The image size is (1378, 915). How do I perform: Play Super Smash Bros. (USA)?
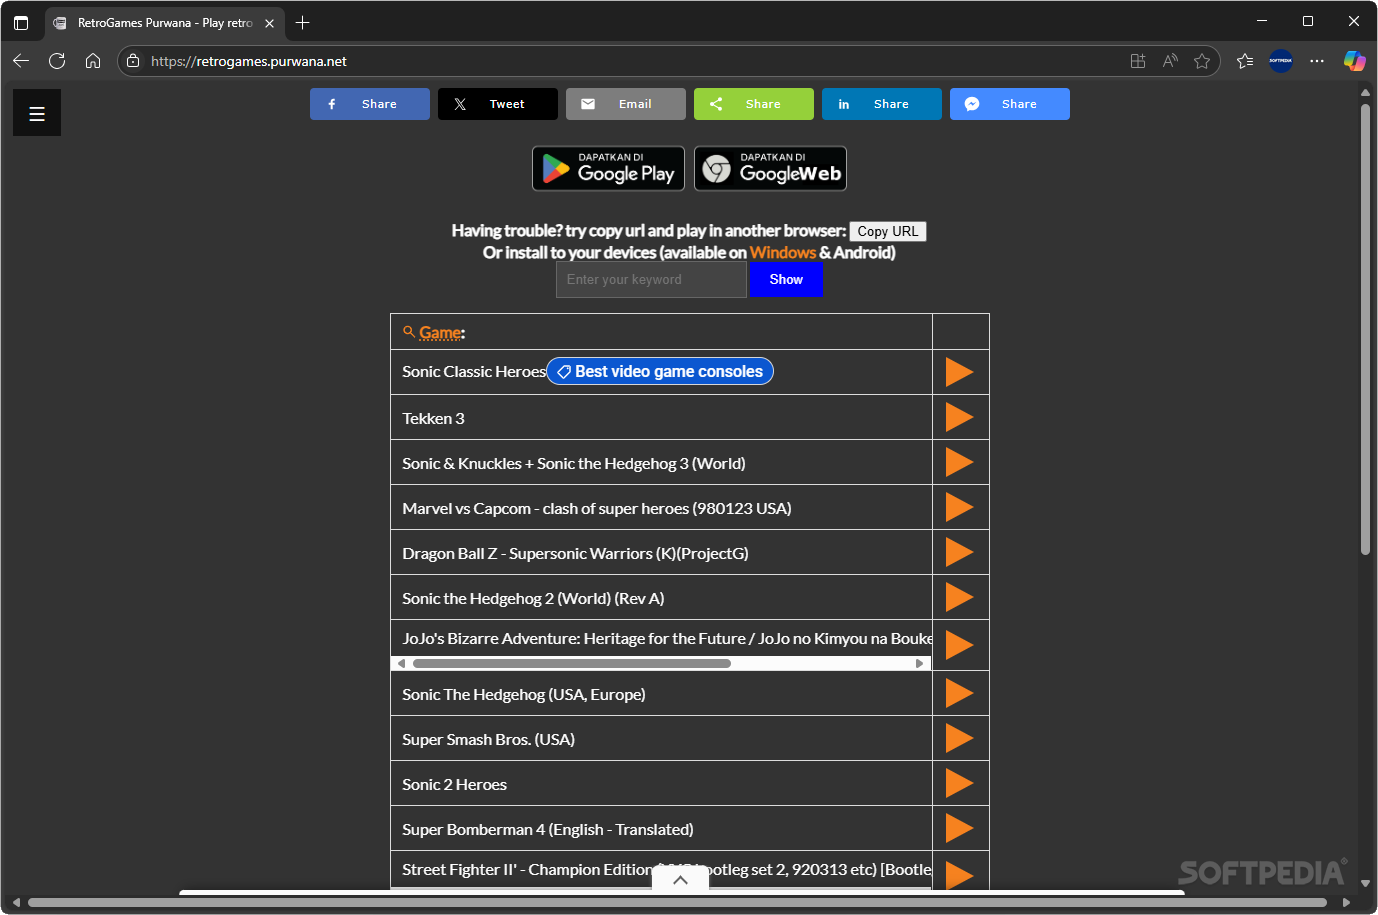point(960,738)
